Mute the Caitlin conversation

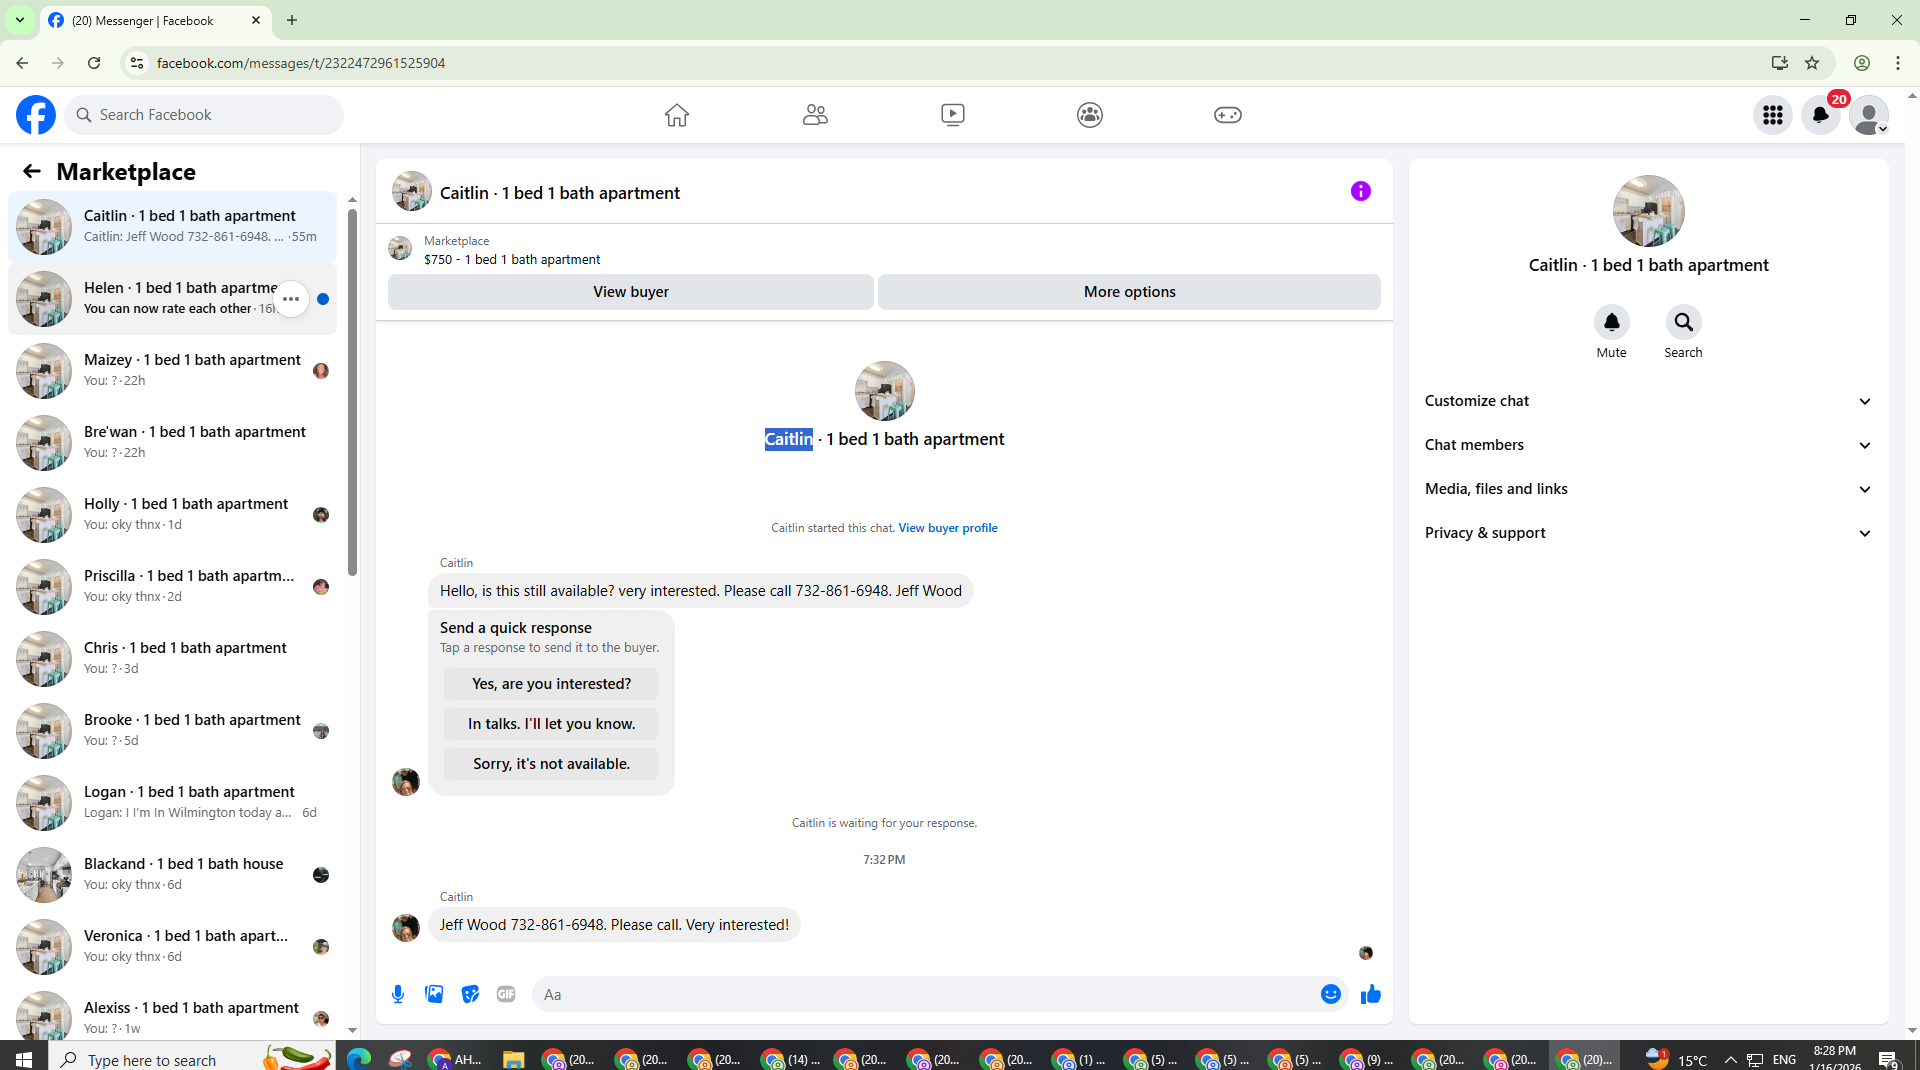(1612, 322)
